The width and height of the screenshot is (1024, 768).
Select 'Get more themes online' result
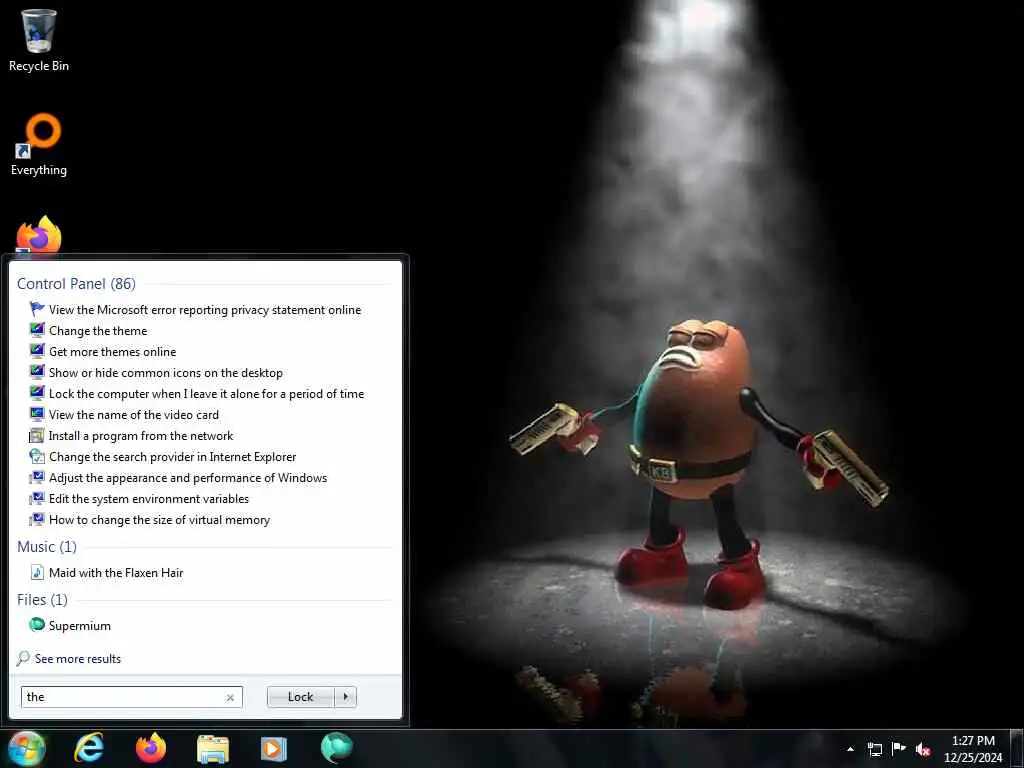pos(112,351)
